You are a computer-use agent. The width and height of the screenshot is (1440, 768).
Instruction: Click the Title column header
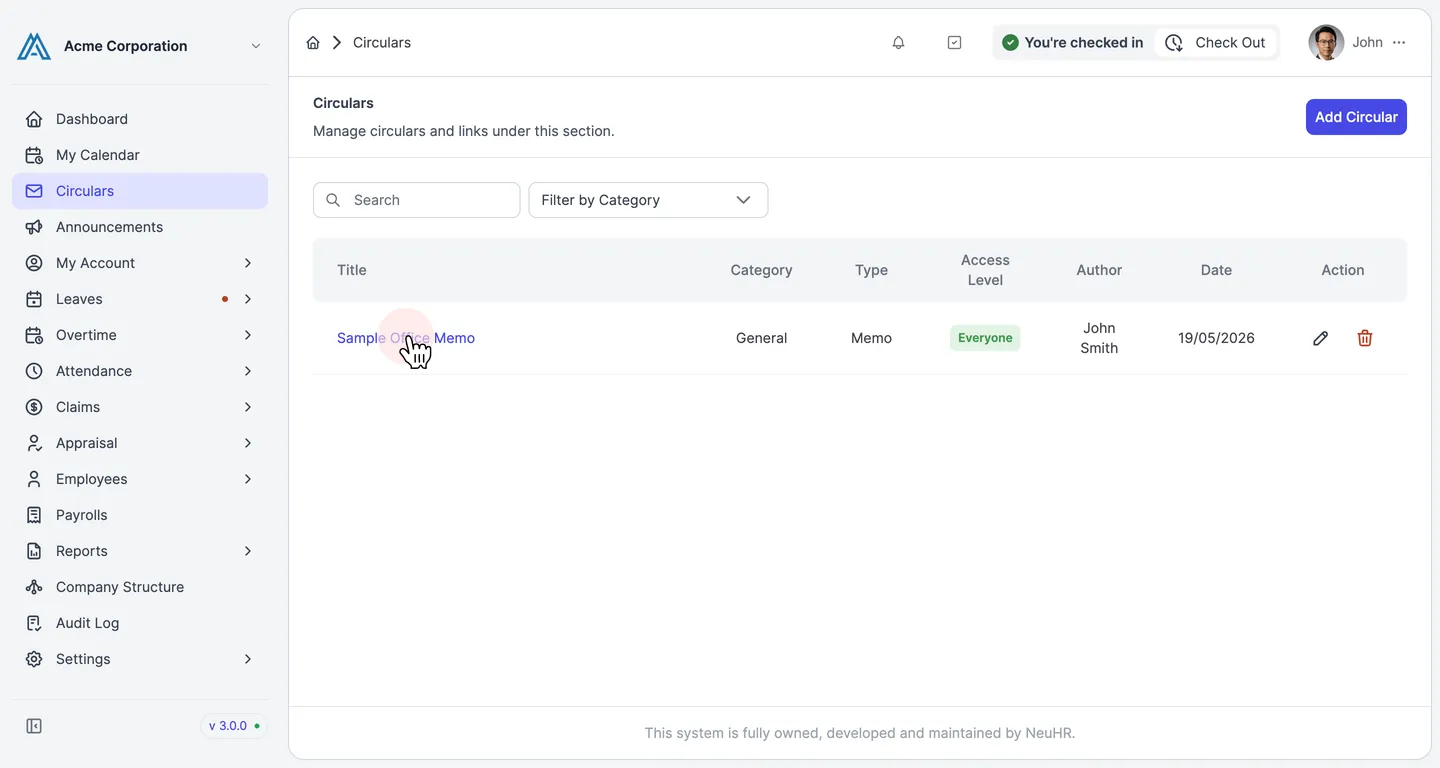[x=352, y=270]
